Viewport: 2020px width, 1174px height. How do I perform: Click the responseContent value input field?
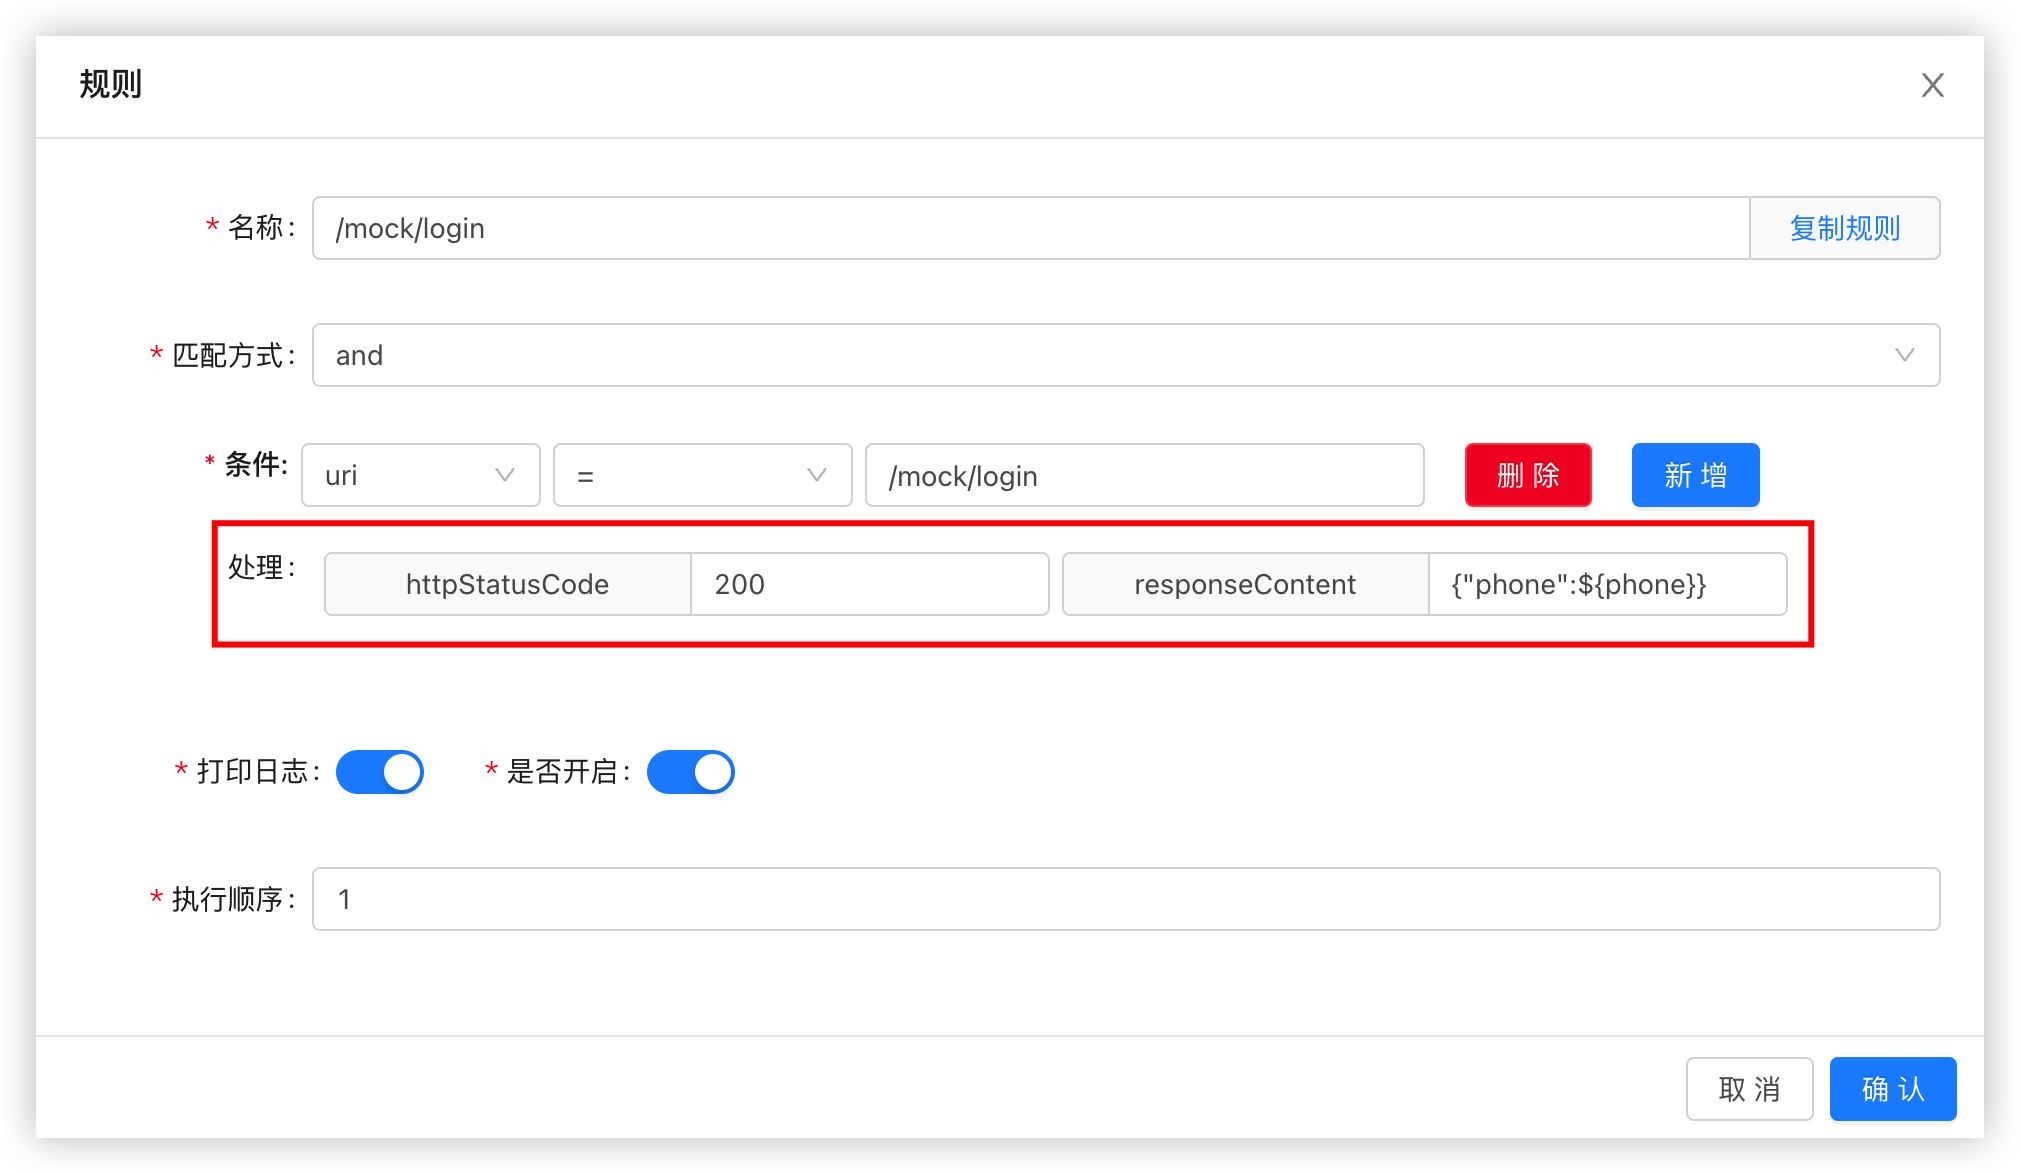pyautogui.click(x=1606, y=584)
